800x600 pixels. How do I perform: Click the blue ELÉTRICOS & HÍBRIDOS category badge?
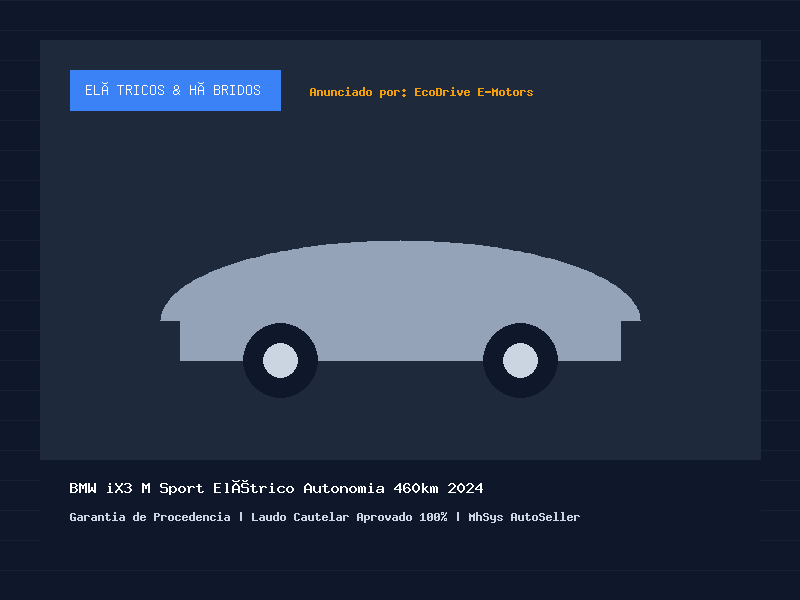tap(175, 90)
